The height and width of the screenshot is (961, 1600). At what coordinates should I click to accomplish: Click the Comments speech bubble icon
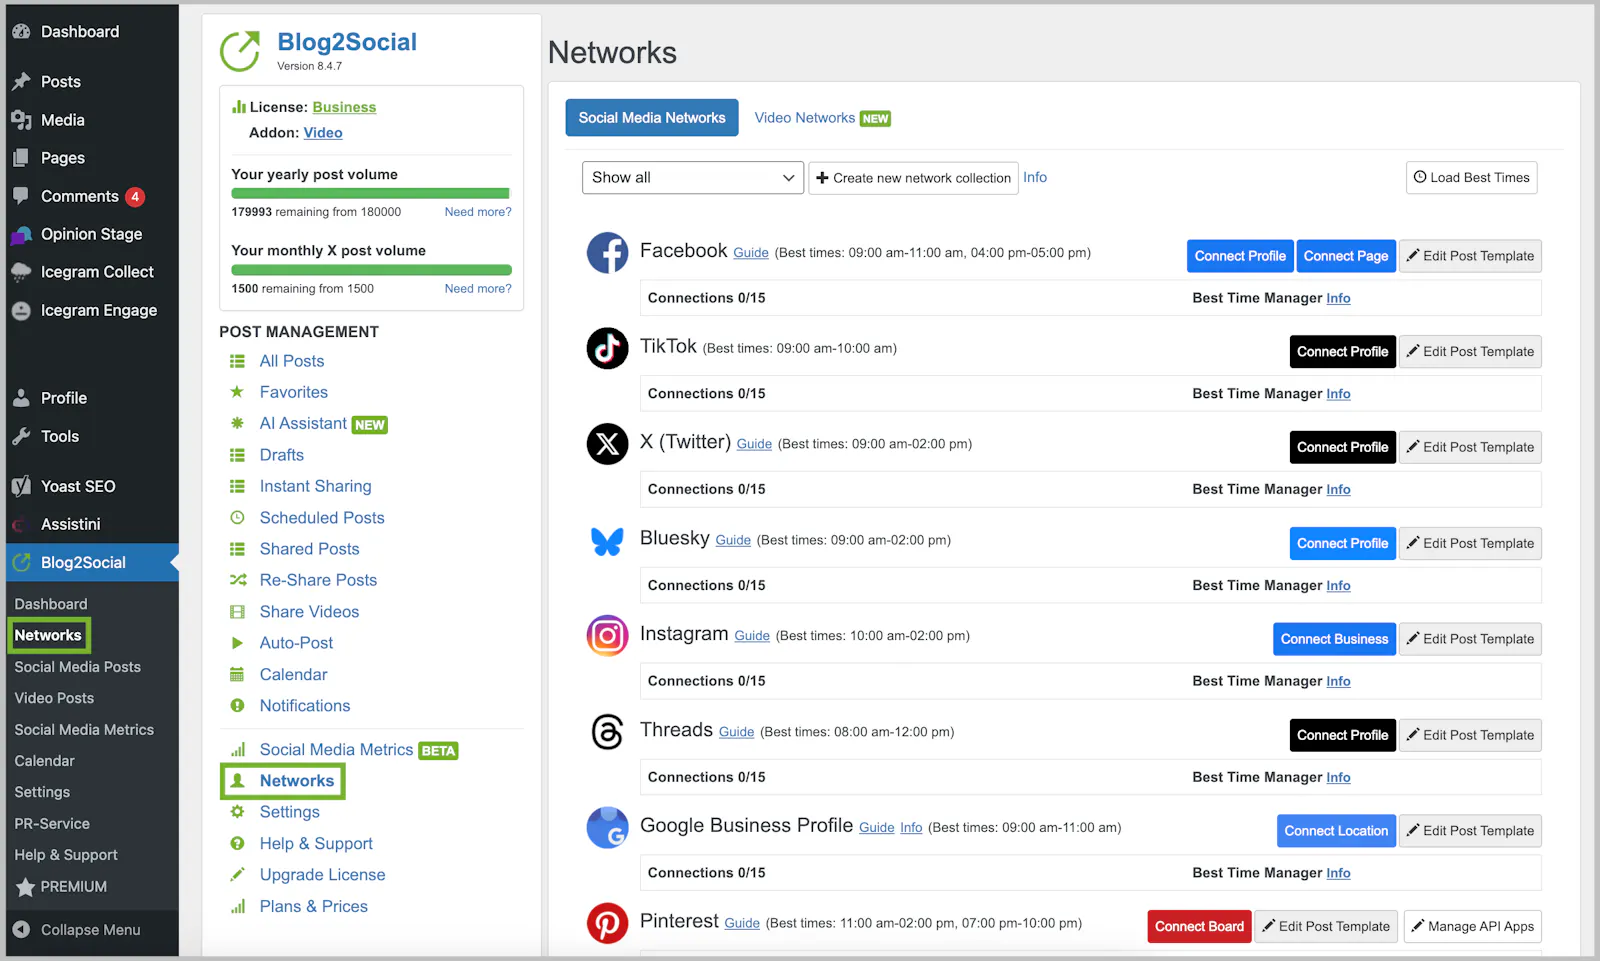coord(21,196)
